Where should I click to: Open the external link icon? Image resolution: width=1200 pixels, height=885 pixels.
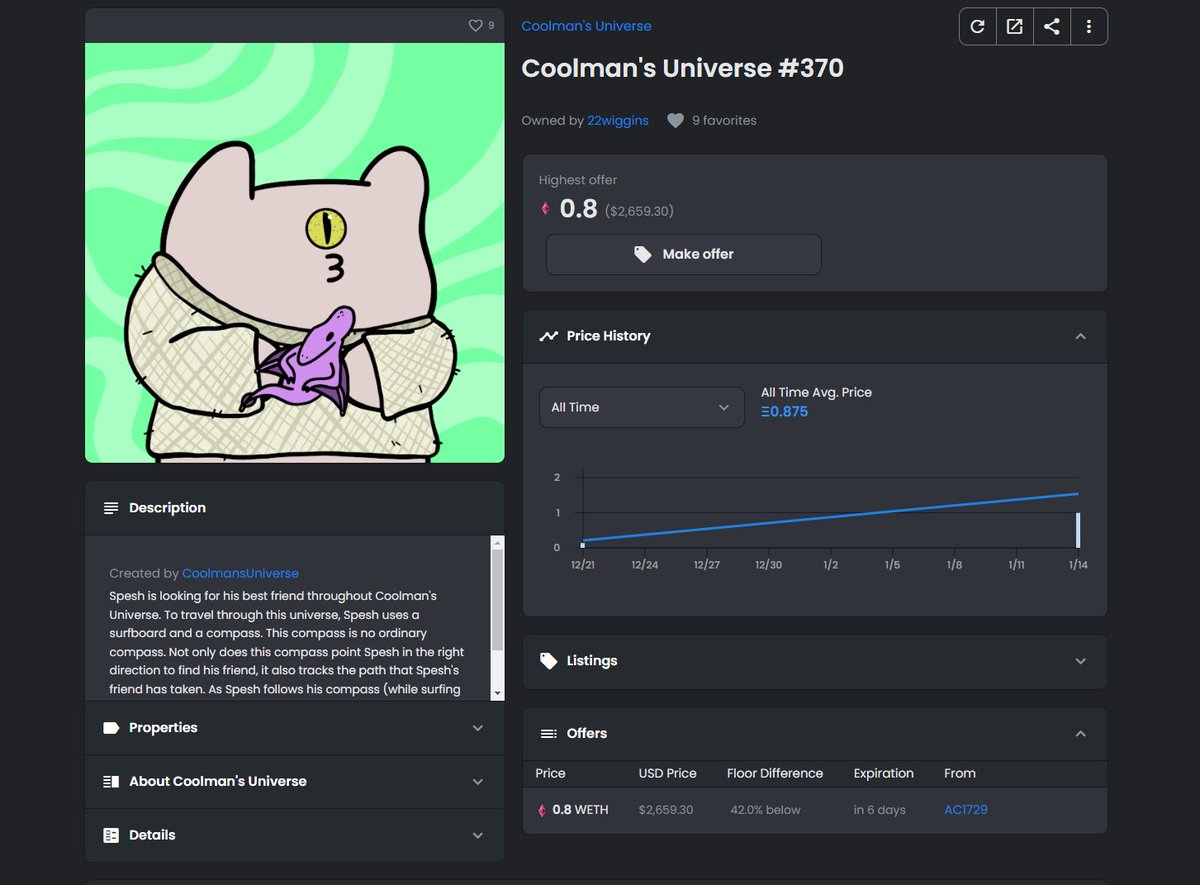tap(1015, 27)
